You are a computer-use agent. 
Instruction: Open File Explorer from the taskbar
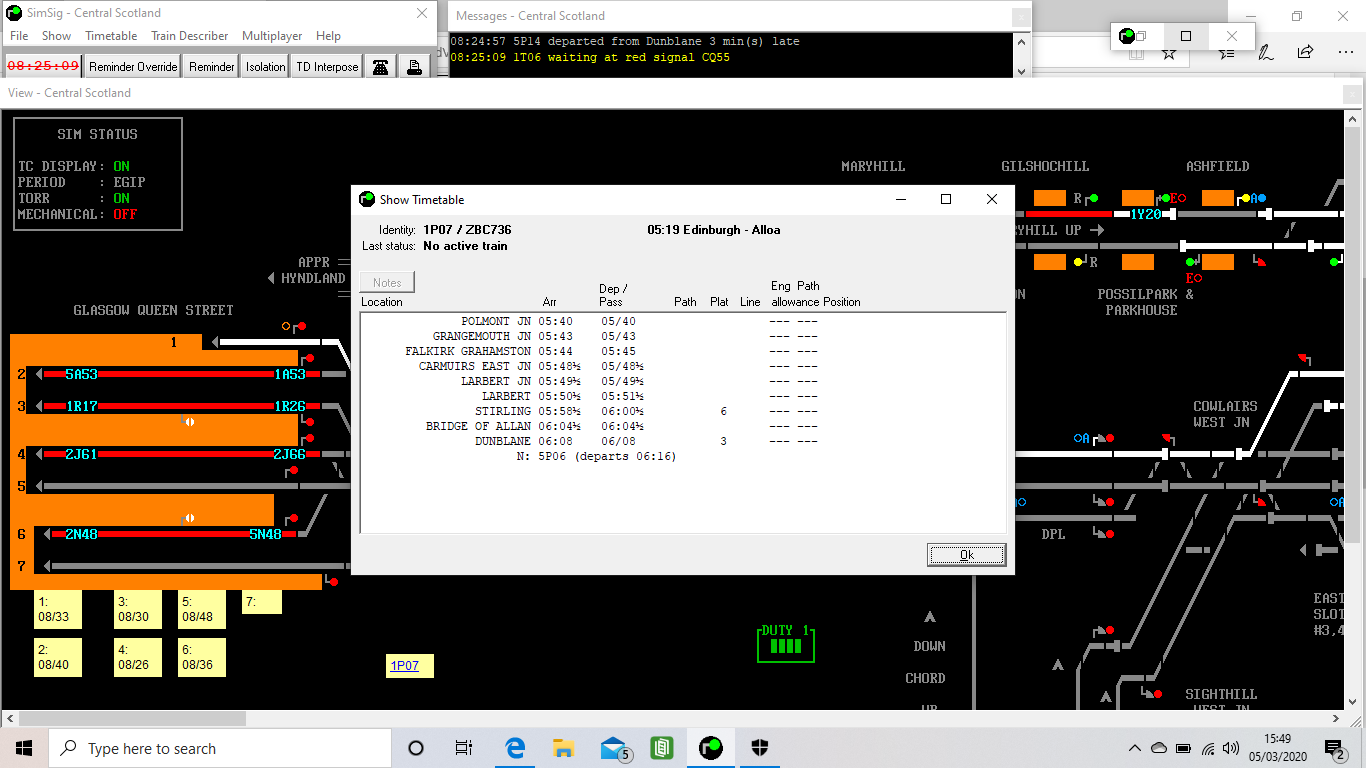[x=563, y=748]
